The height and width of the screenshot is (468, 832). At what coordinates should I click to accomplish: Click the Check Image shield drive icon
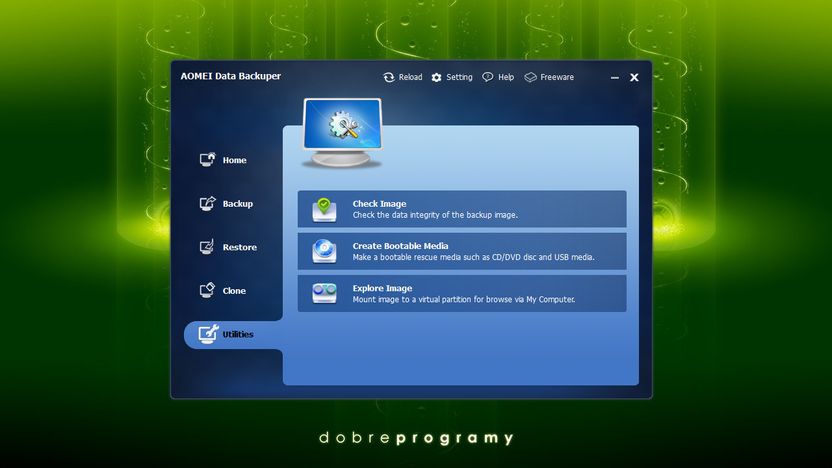click(x=324, y=209)
